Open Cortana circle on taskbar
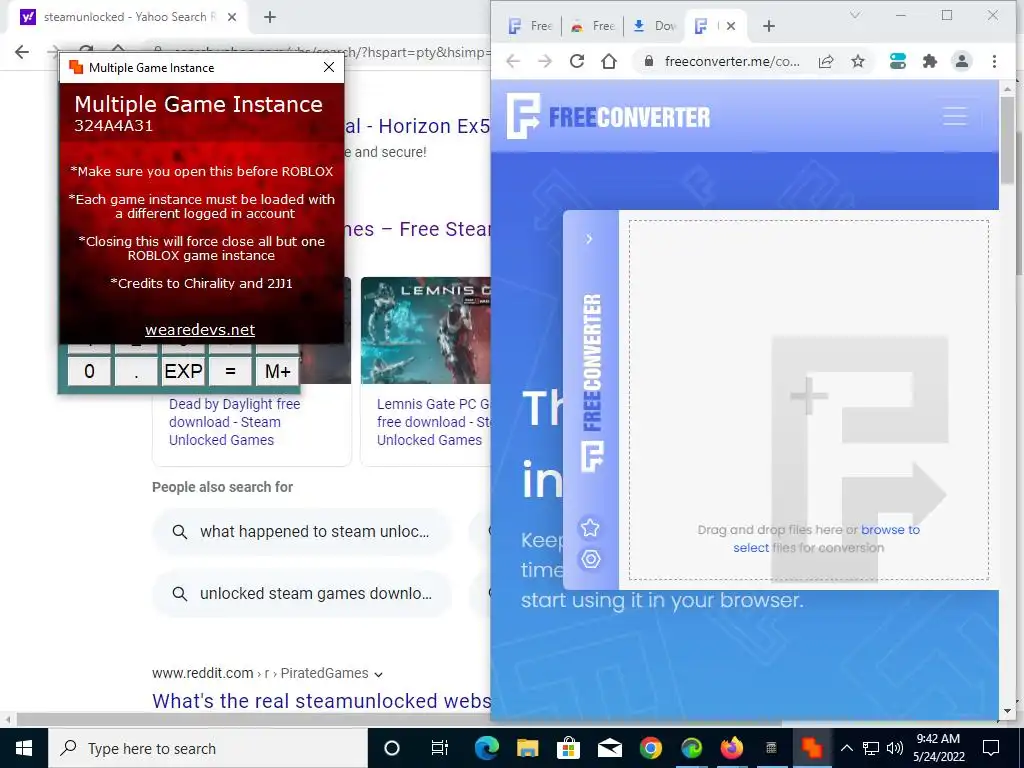This screenshot has height=768, width=1024. (392, 748)
